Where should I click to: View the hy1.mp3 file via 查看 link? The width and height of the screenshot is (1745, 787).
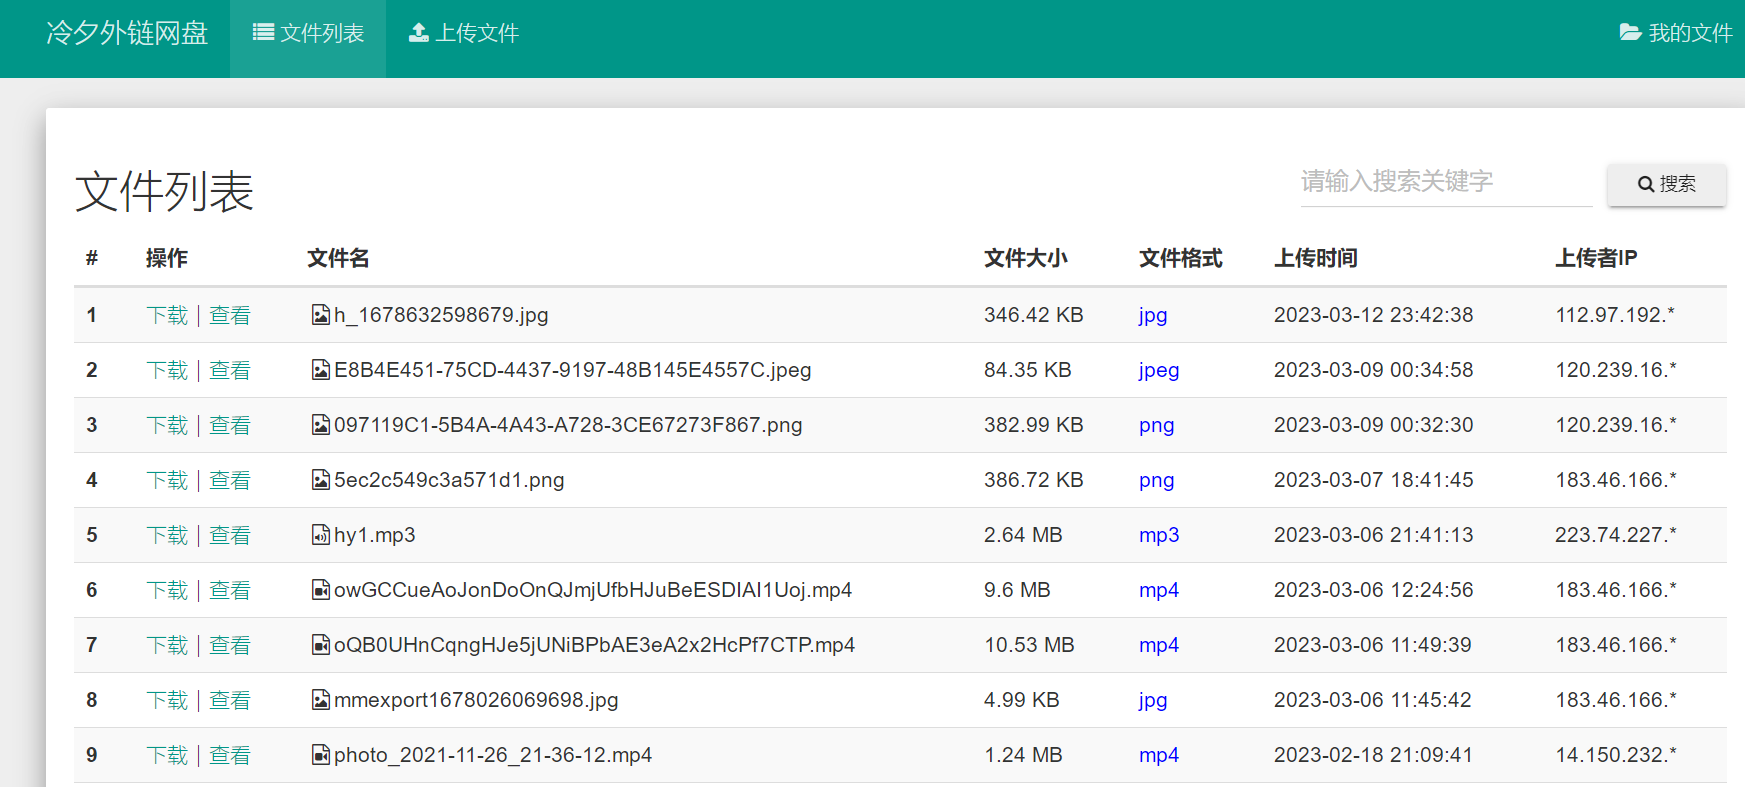click(230, 536)
